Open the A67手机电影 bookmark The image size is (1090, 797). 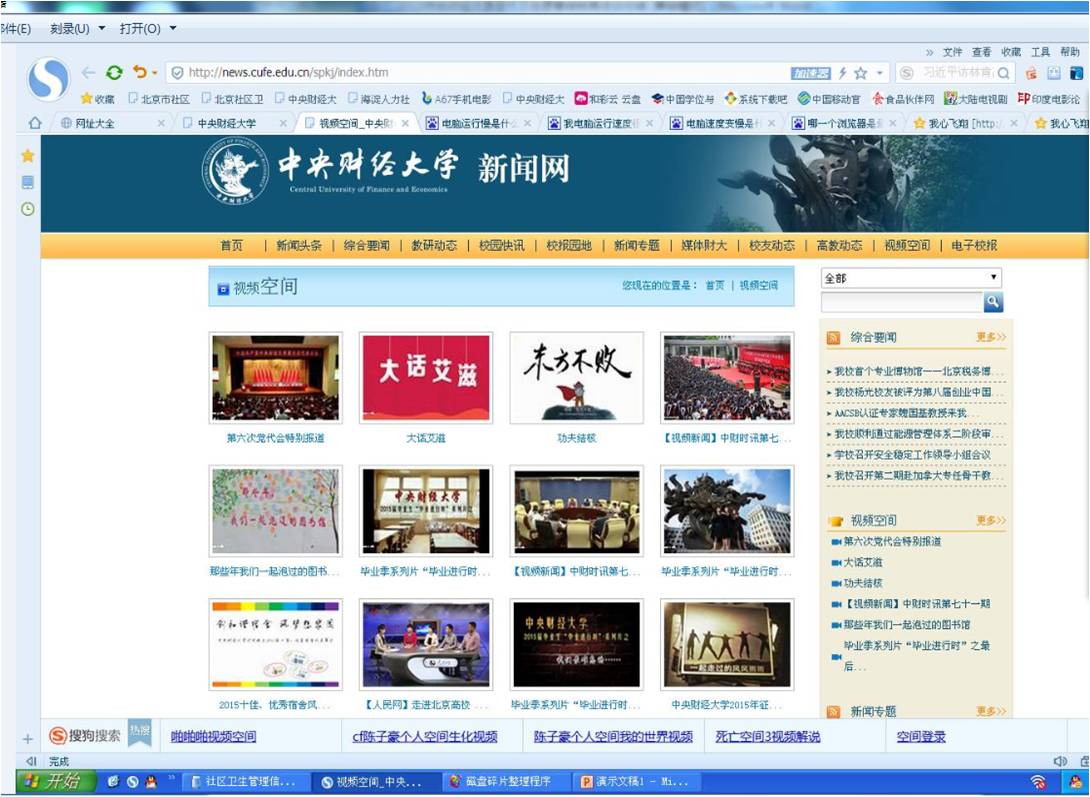click(x=457, y=99)
